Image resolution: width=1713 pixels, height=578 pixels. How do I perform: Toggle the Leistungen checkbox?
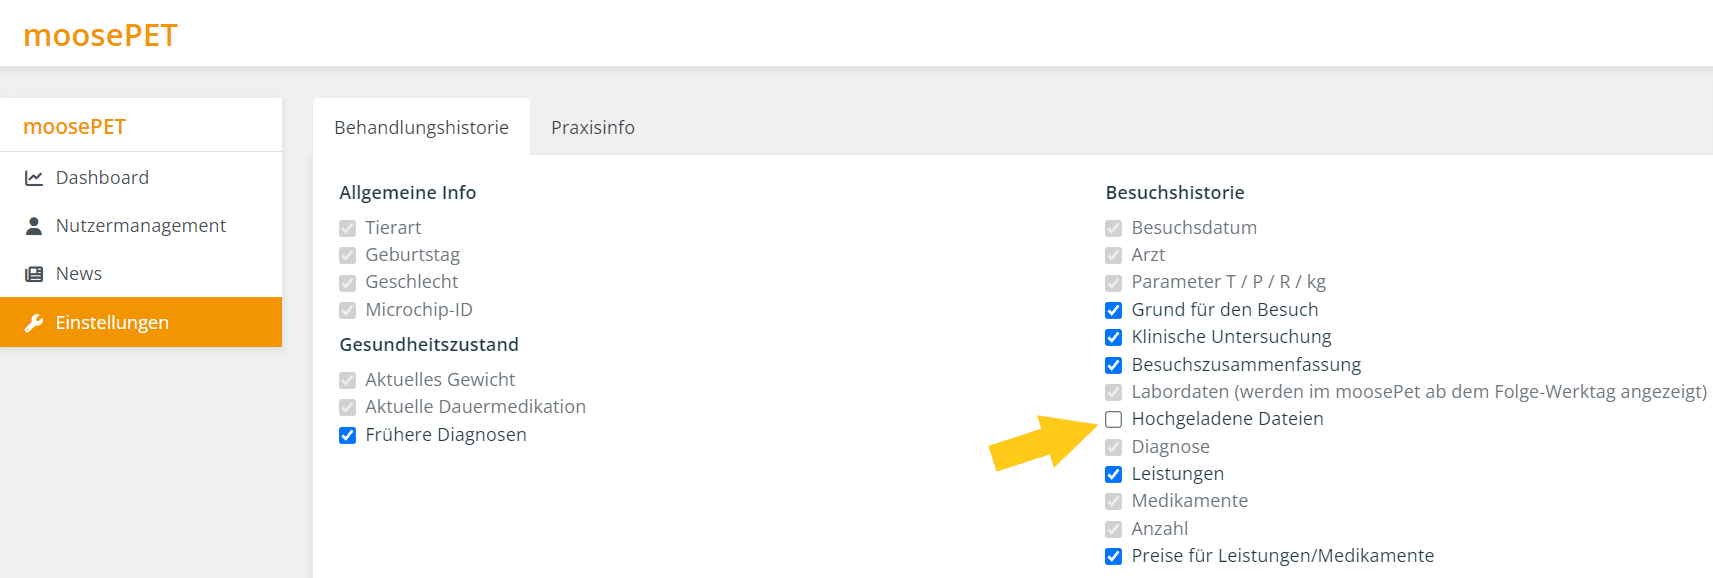[1113, 474]
